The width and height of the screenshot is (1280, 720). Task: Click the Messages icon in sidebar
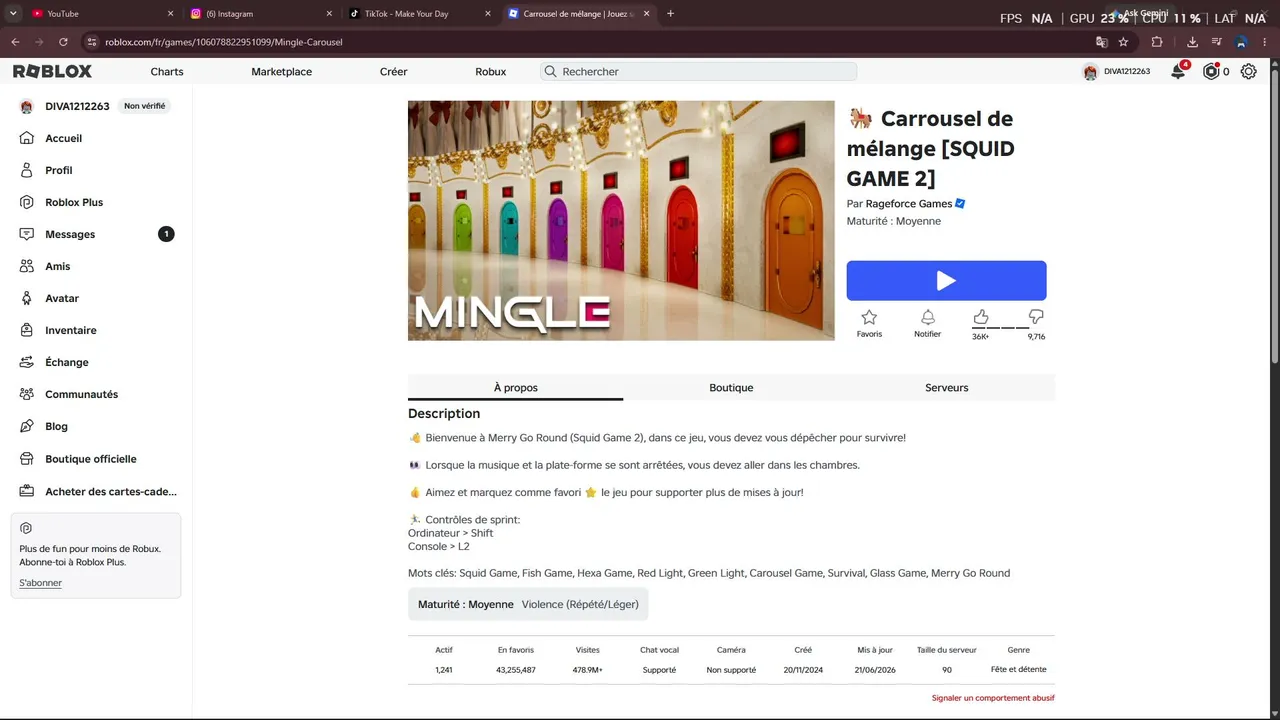[27, 234]
